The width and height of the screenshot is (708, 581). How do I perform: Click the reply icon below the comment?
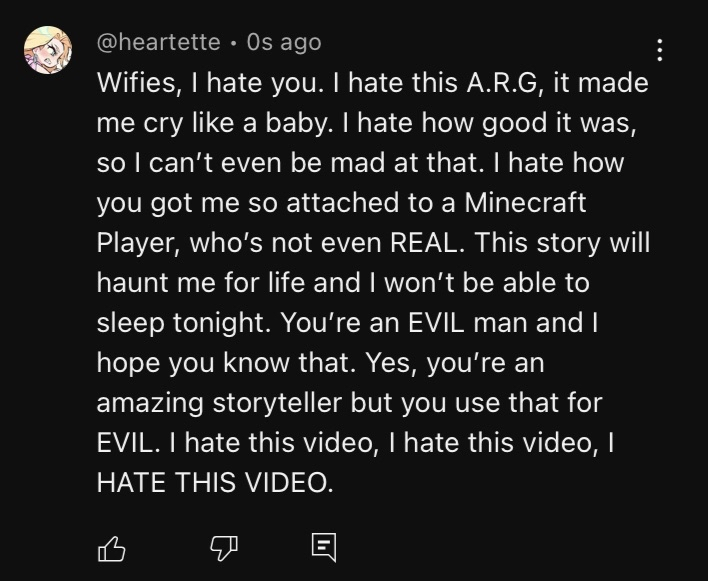(x=323, y=546)
